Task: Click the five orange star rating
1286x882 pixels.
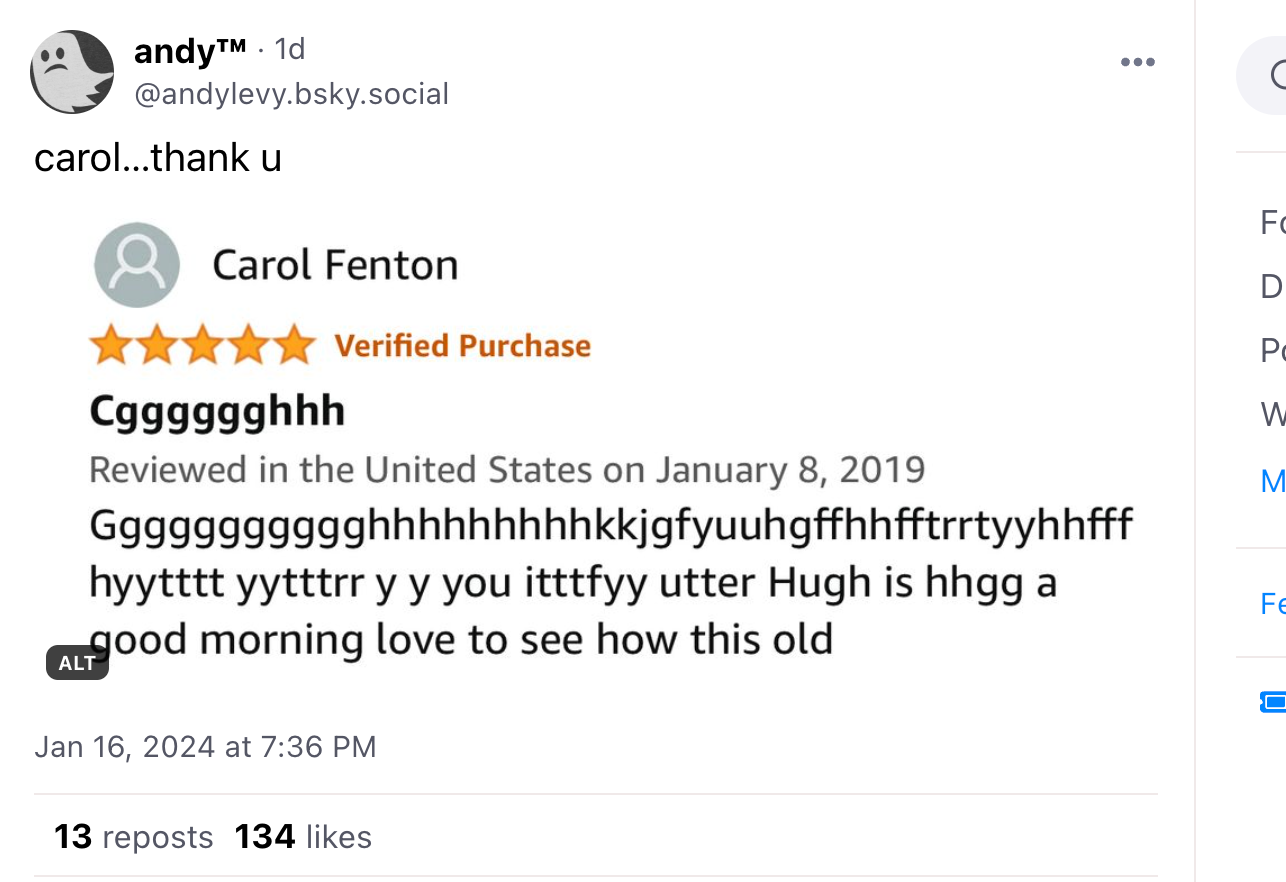Action: pos(202,345)
